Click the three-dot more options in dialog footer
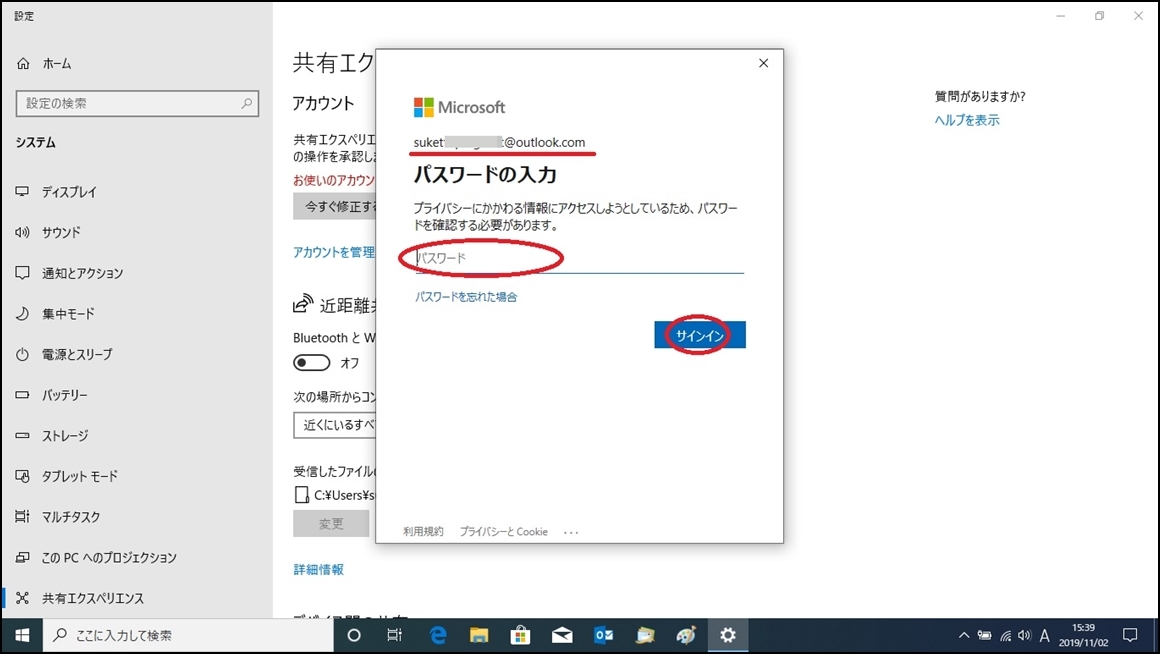Viewport: 1160px width, 654px height. click(571, 532)
